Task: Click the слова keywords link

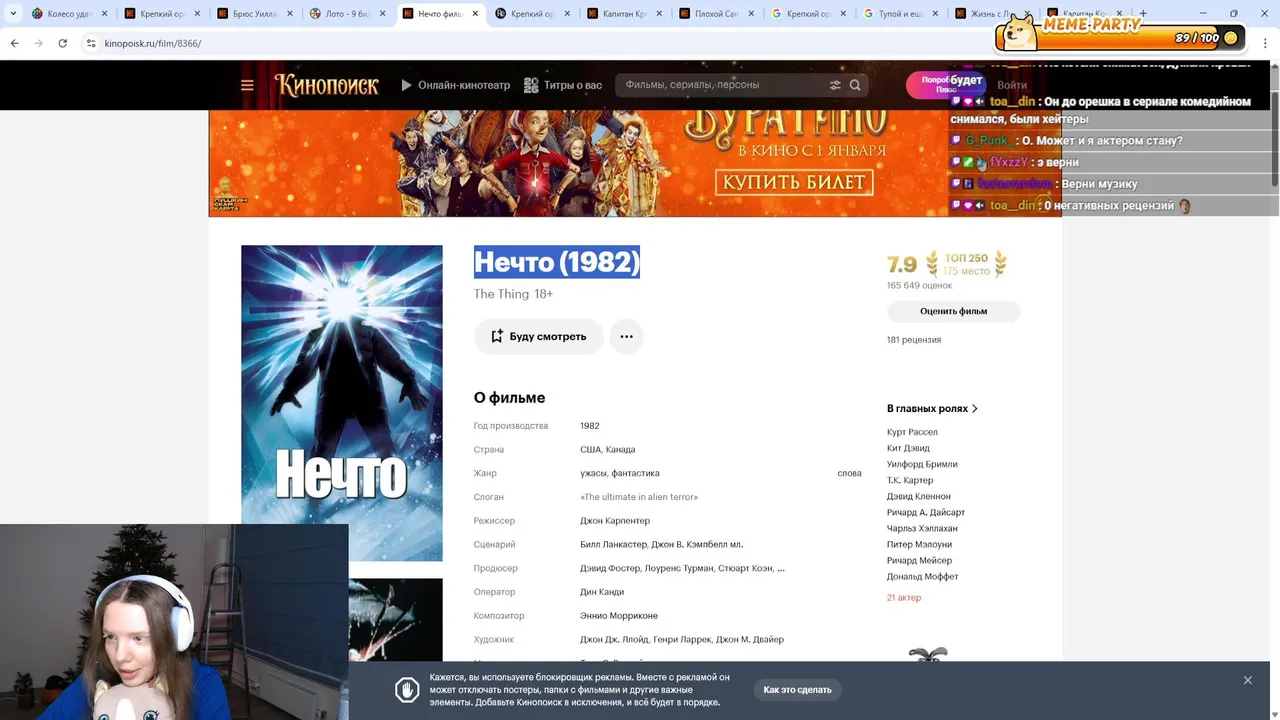Action: [849, 473]
